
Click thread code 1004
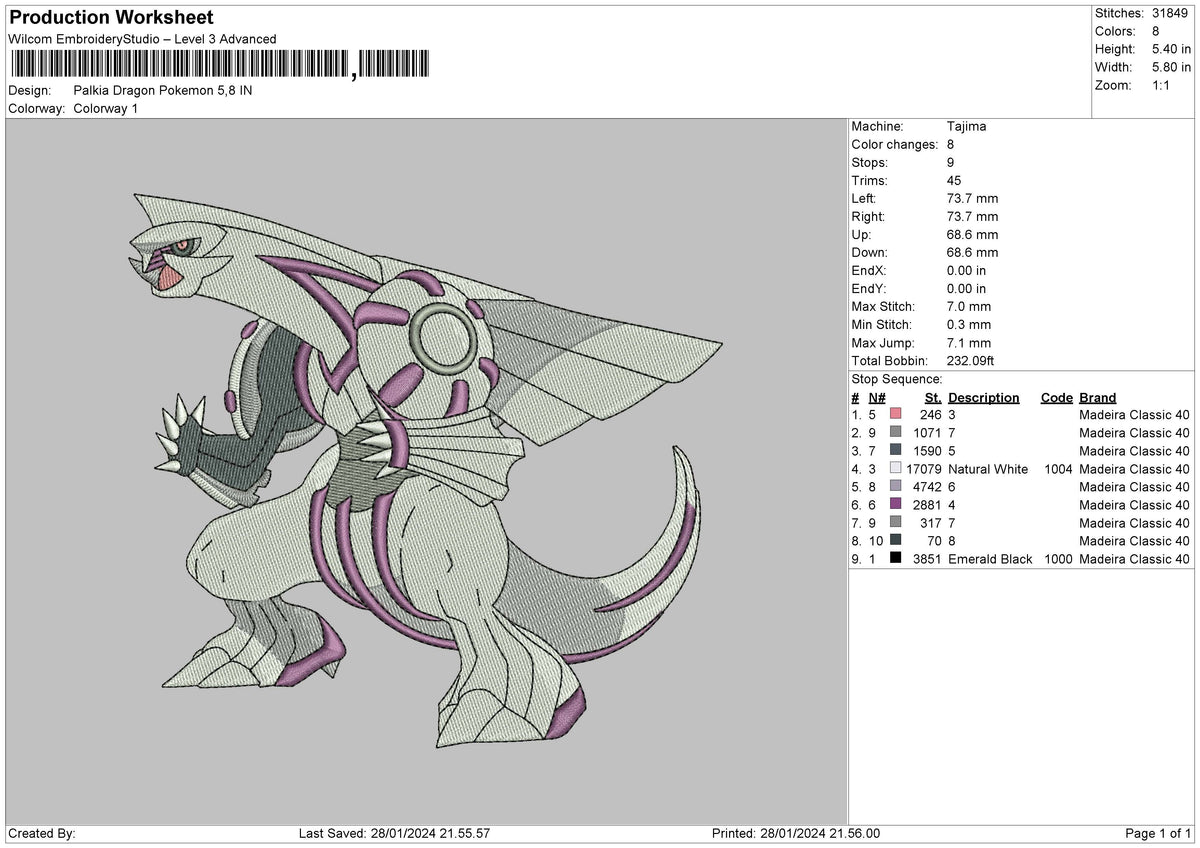tap(1057, 469)
